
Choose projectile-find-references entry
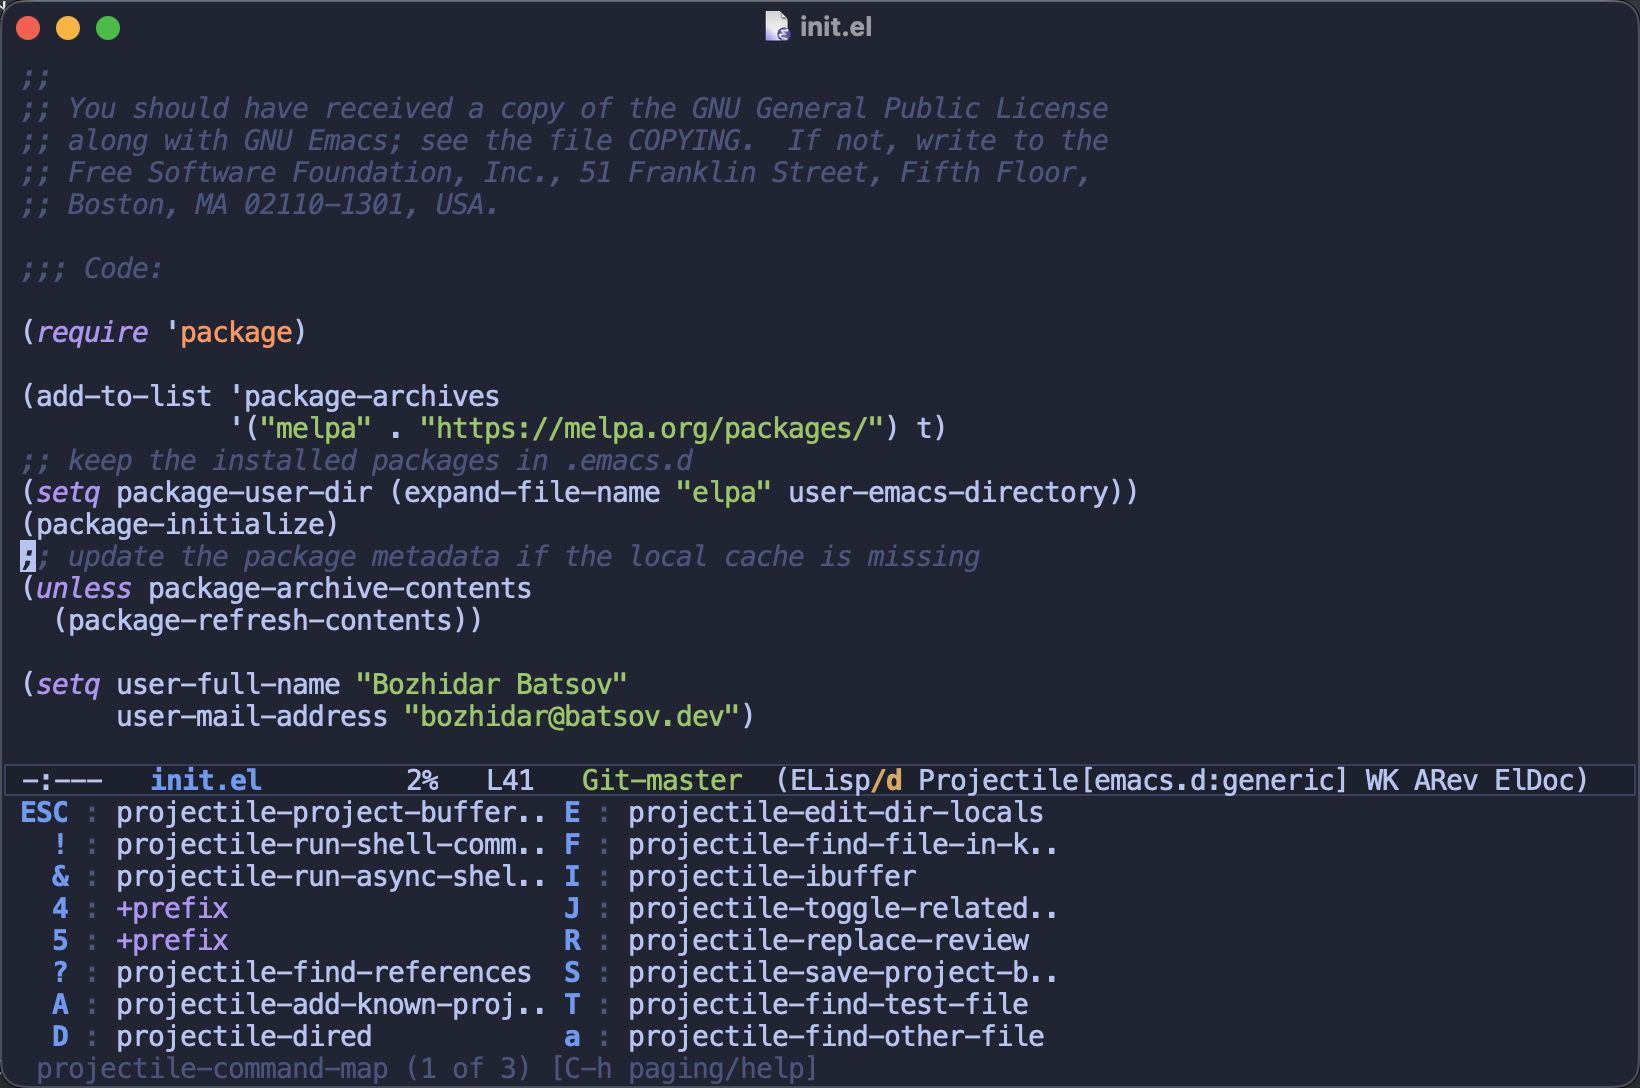coord(324,972)
